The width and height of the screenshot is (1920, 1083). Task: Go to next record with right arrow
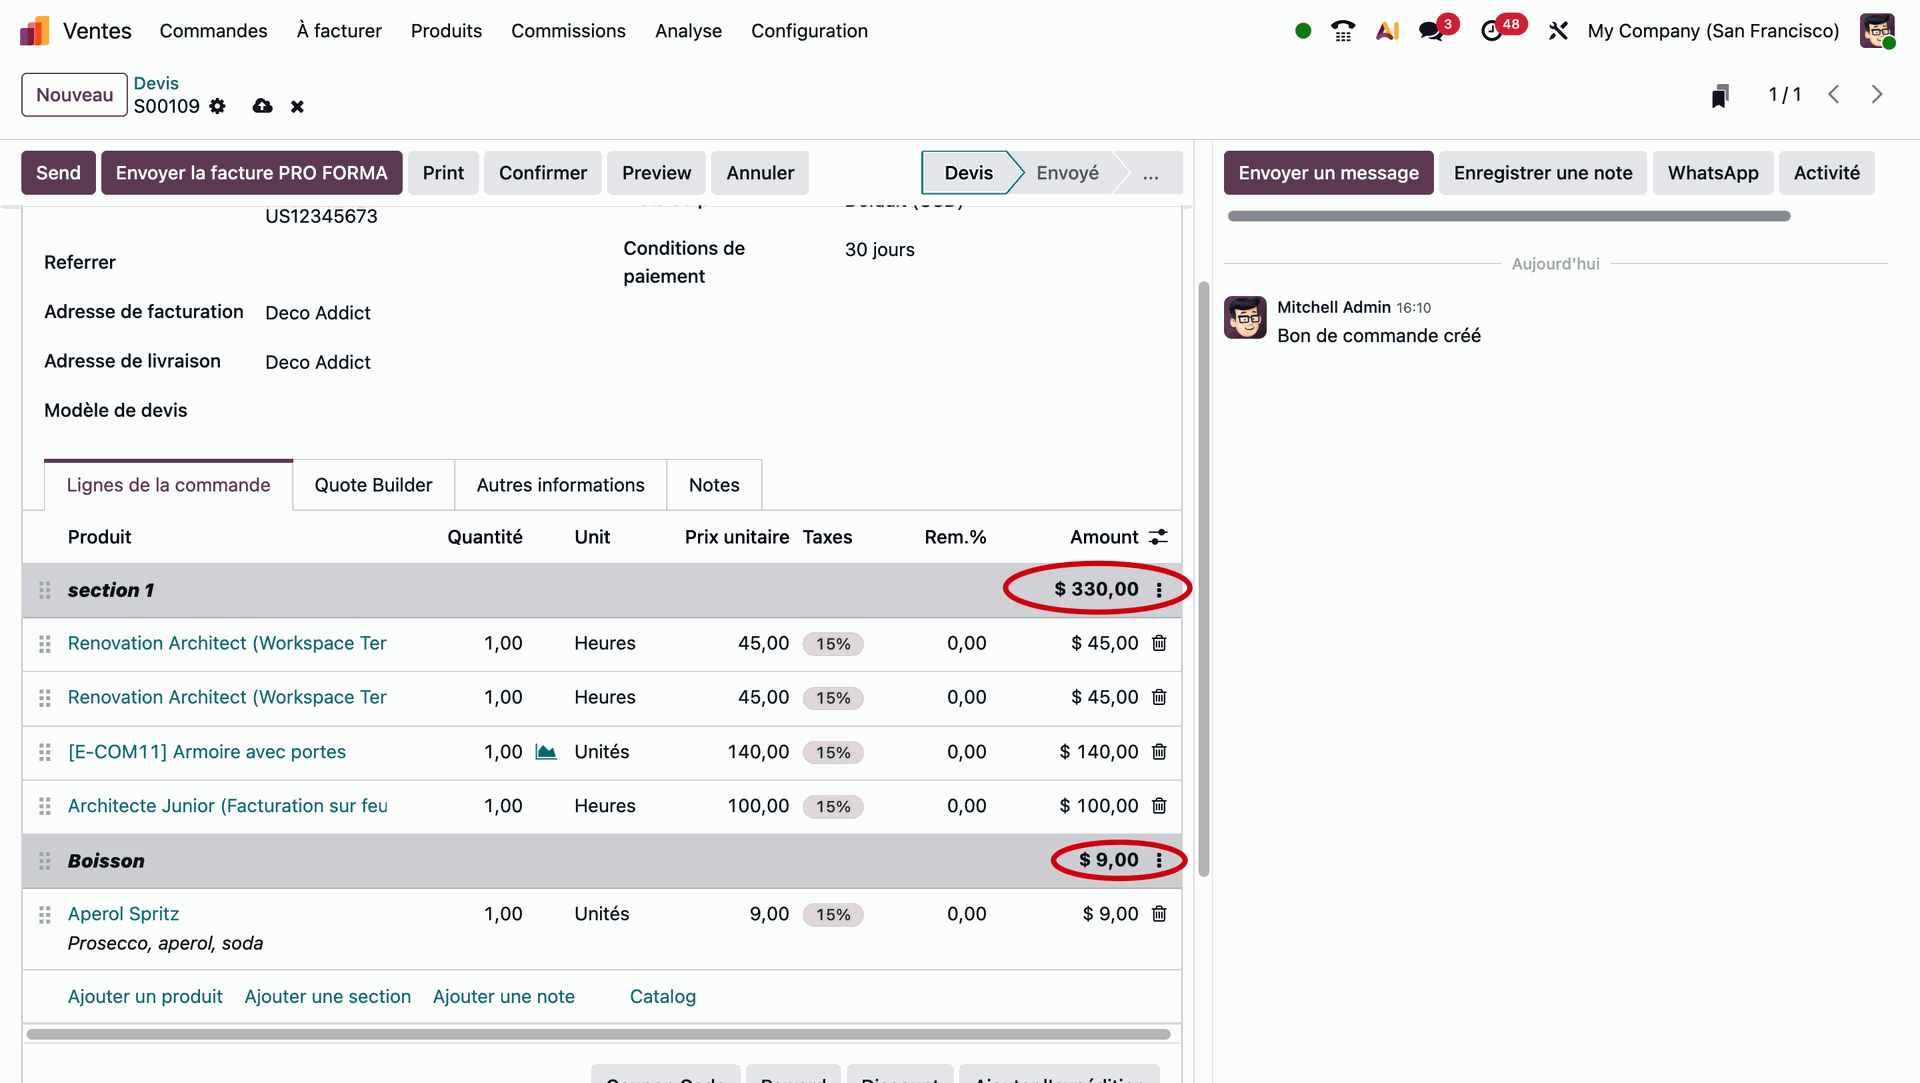pos(1877,94)
